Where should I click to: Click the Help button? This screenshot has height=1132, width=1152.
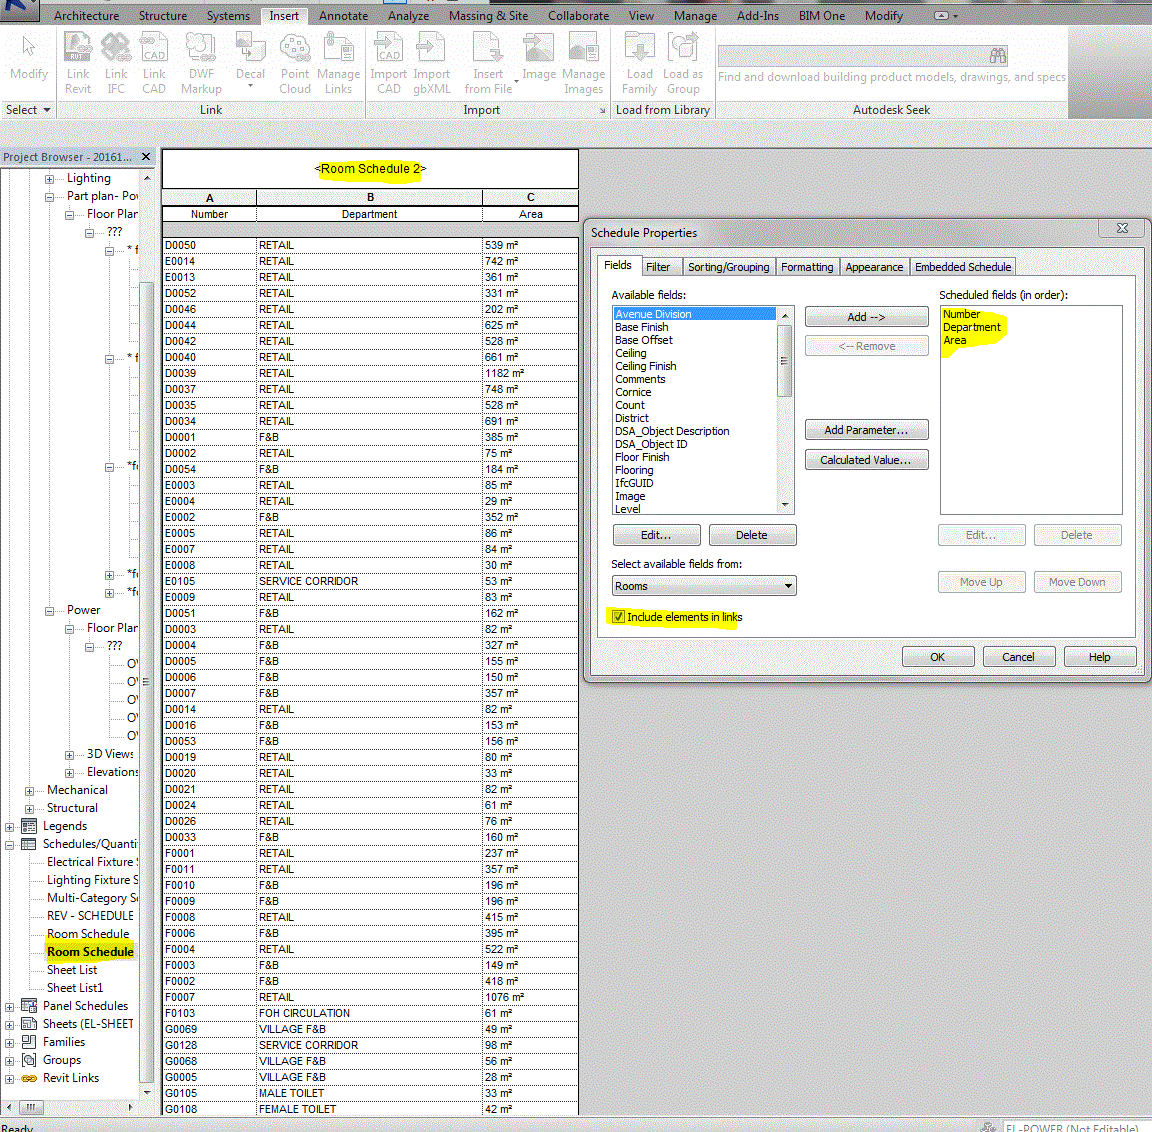pos(1099,657)
